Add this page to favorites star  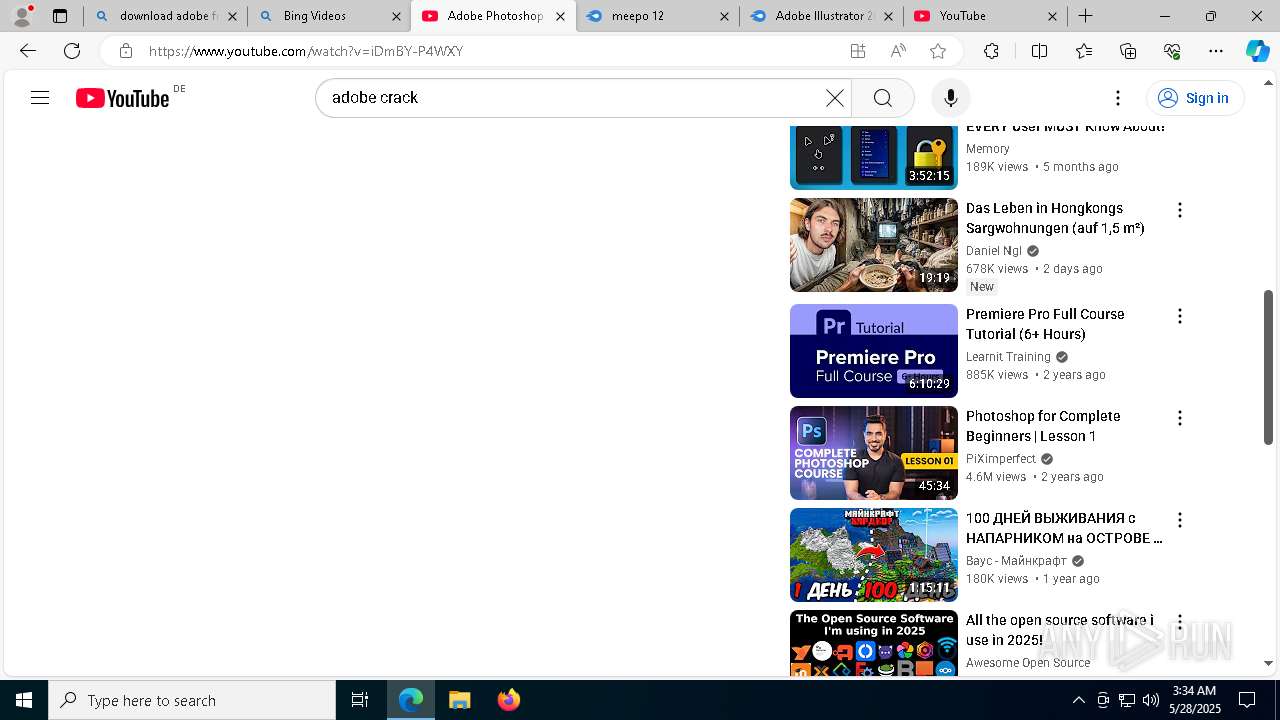938,51
